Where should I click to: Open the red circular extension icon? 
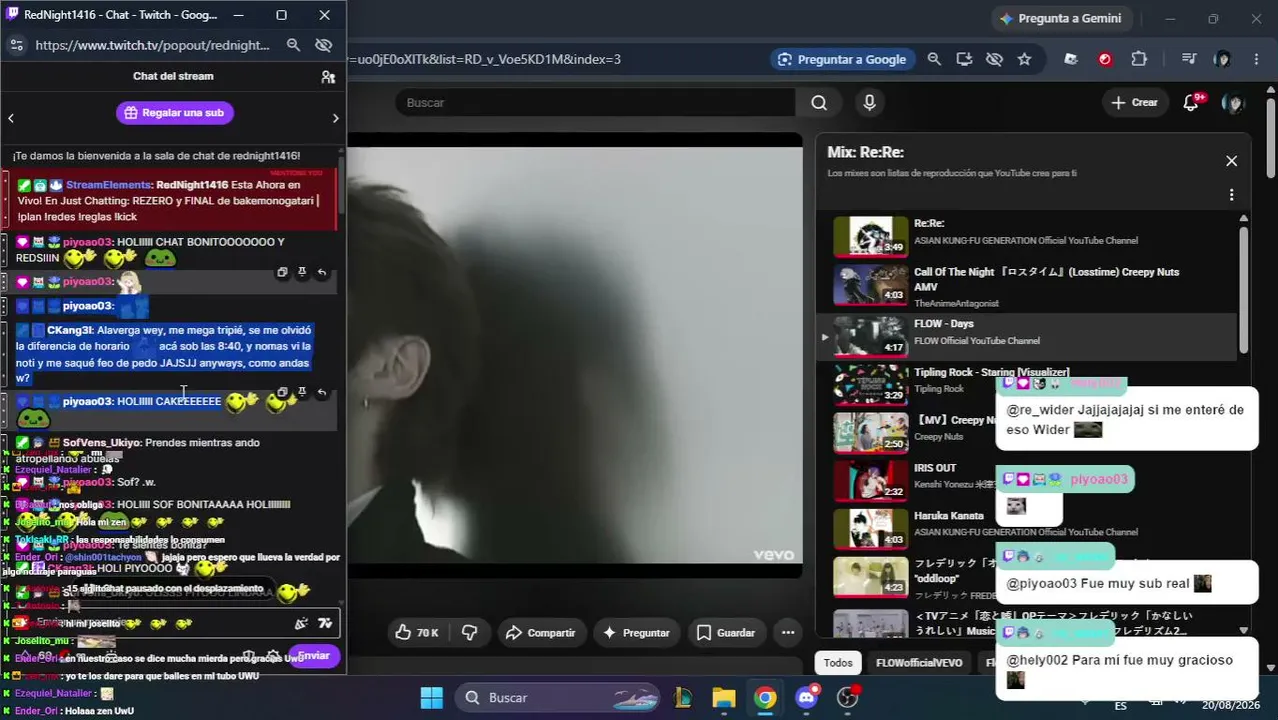(1105, 59)
